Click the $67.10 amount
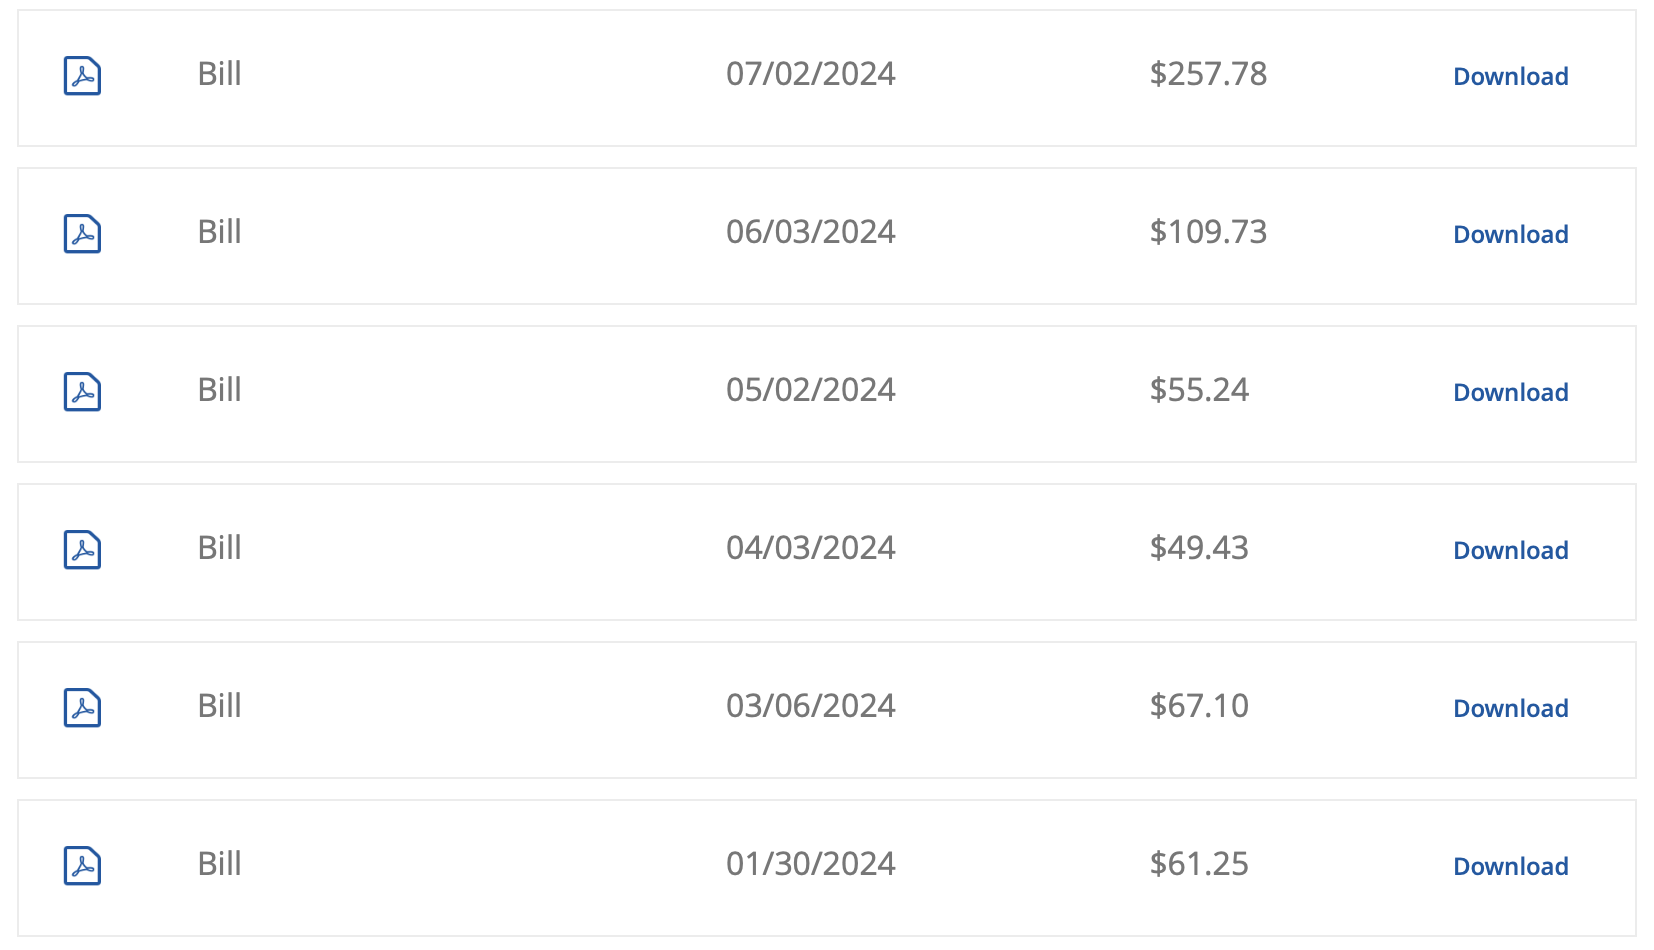The height and width of the screenshot is (950, 1654). [1199, 706]
